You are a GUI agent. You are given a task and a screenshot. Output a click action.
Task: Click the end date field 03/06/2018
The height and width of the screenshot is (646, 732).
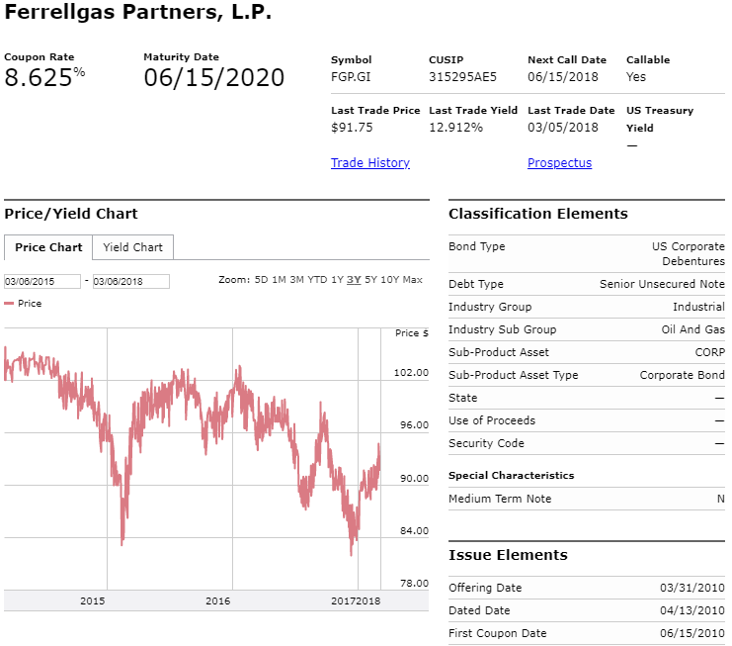click(131, 281)
